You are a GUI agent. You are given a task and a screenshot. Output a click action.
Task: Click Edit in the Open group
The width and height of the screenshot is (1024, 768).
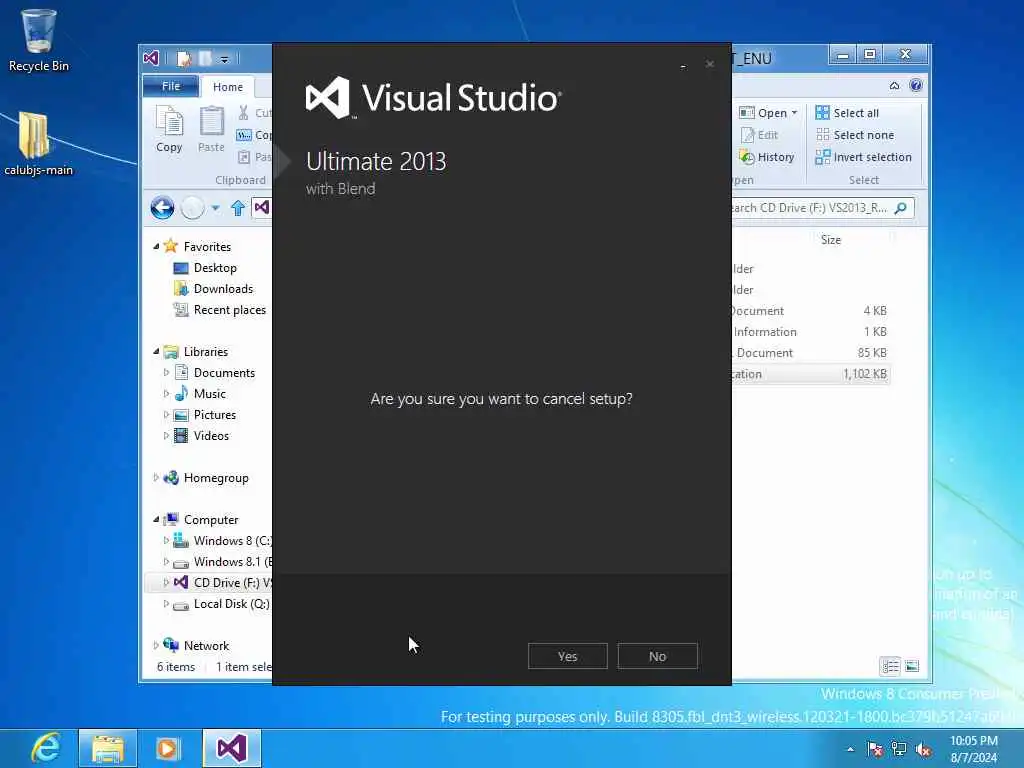point(760,135)
